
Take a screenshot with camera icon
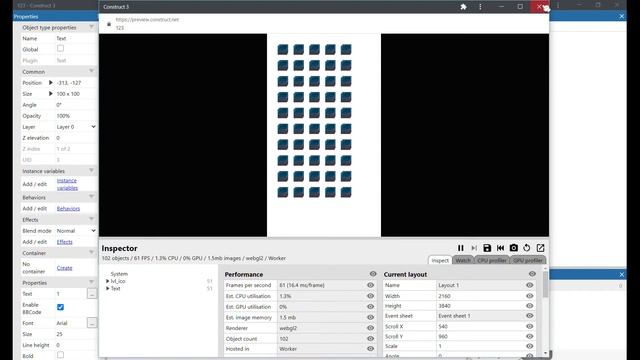[x=513, y=248]
